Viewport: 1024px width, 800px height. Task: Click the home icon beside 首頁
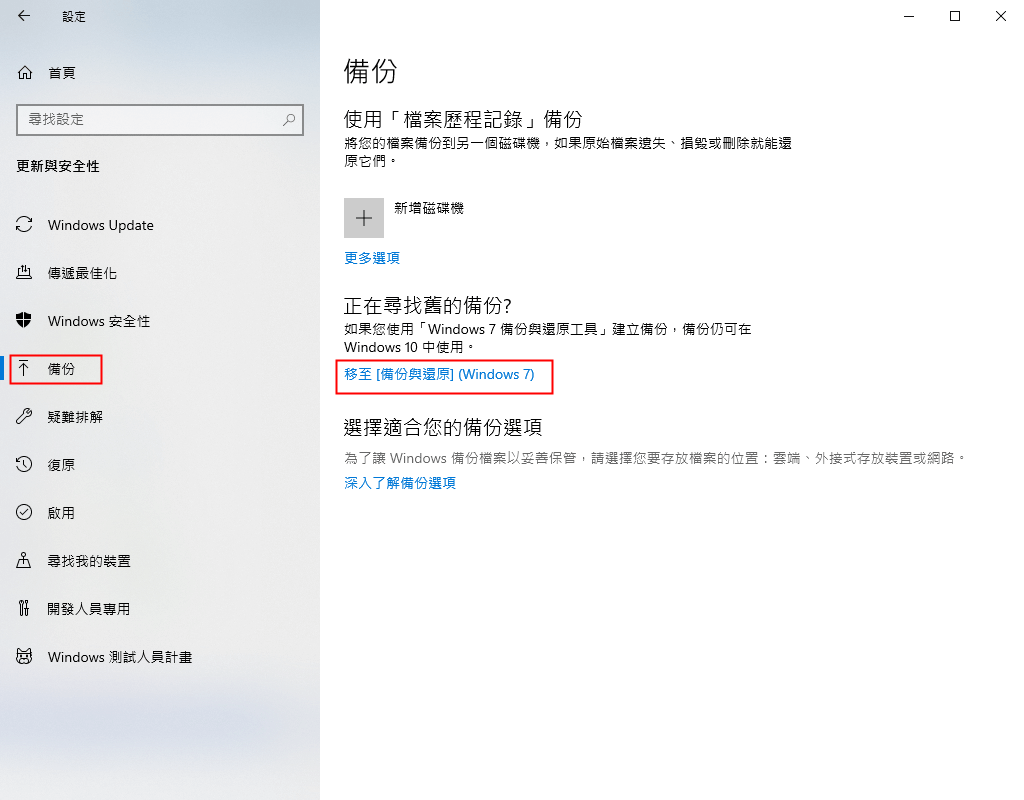[25, 72]
